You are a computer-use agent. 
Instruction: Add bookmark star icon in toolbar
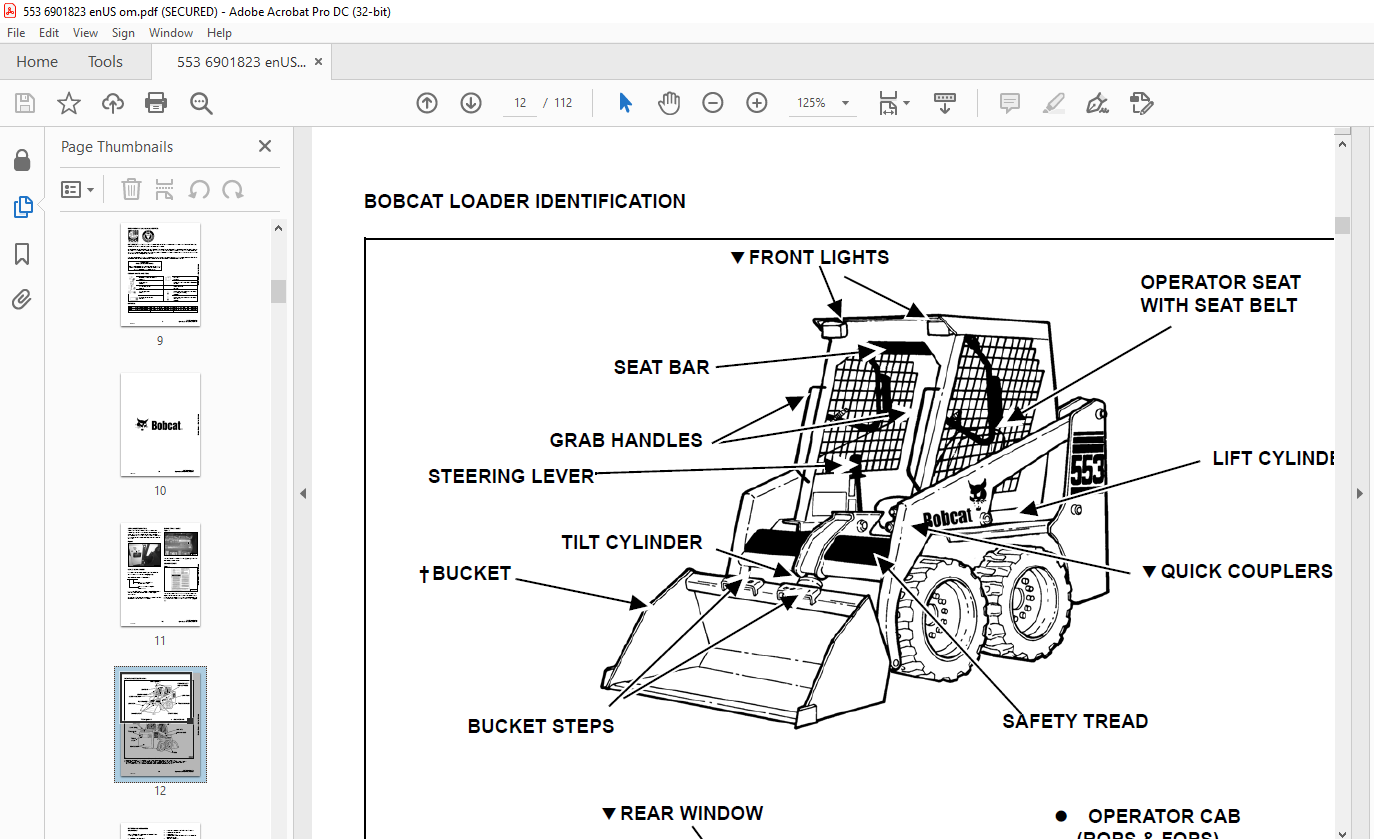click(68, 103)
